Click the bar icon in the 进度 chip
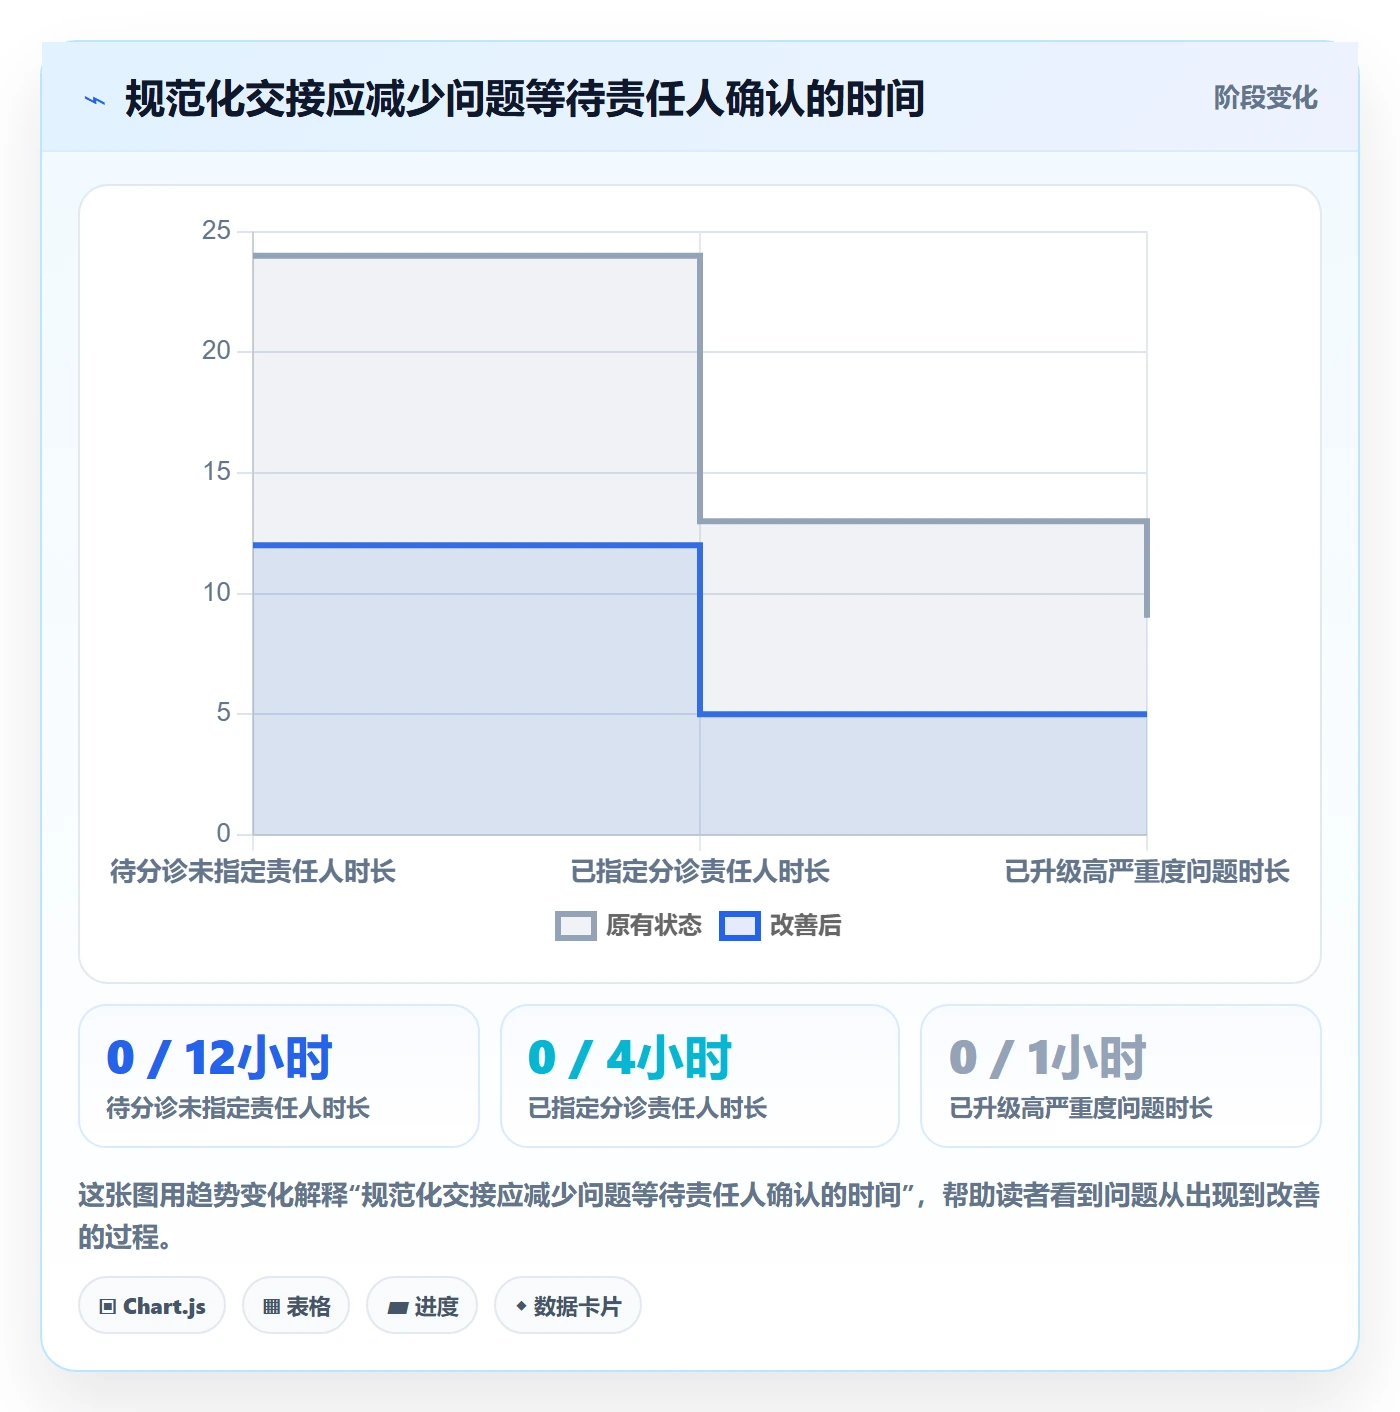Image resolution: width=1400 pixels, height=1412 pixels. tap(398, 1307)
